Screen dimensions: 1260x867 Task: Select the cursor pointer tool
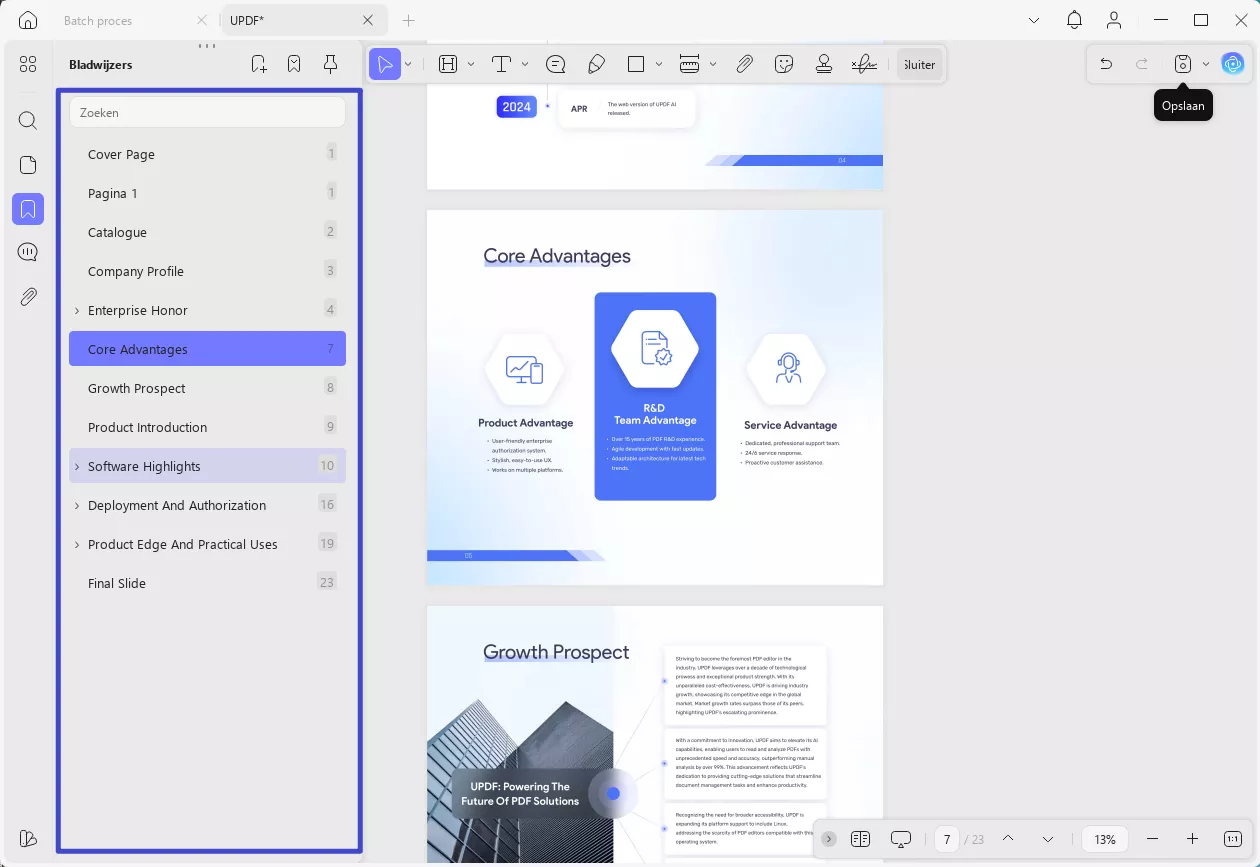384,64
